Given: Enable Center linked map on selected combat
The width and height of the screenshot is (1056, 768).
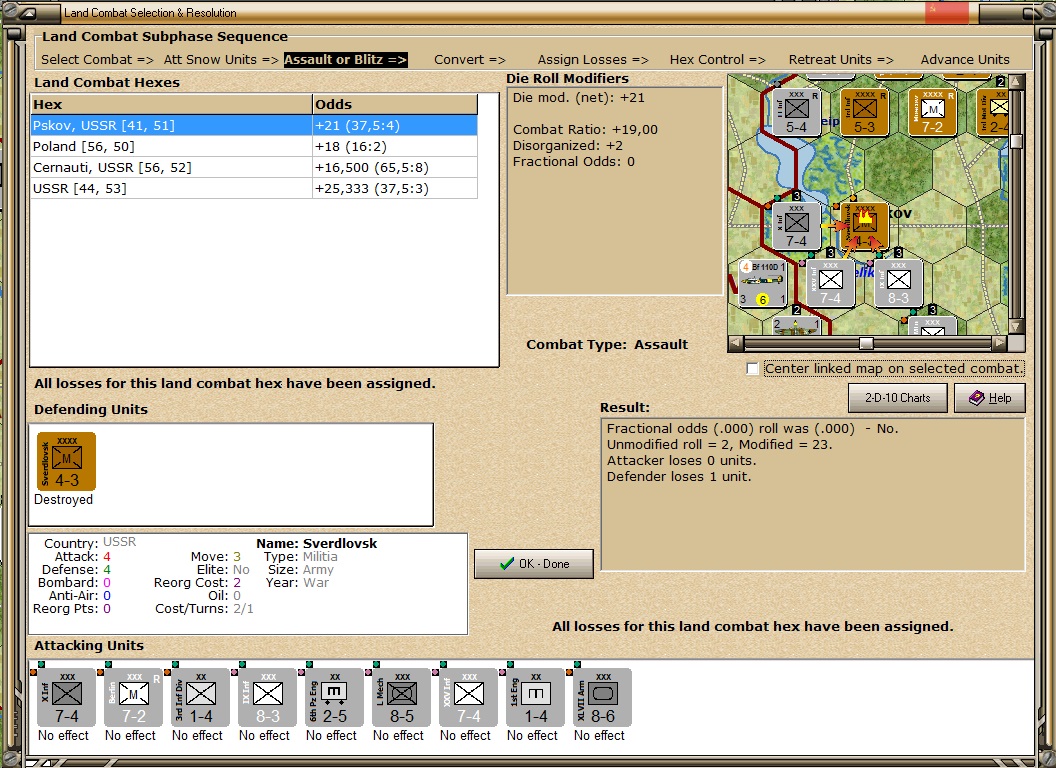Looking at the screenshot, I should click(x=752, y=369).
